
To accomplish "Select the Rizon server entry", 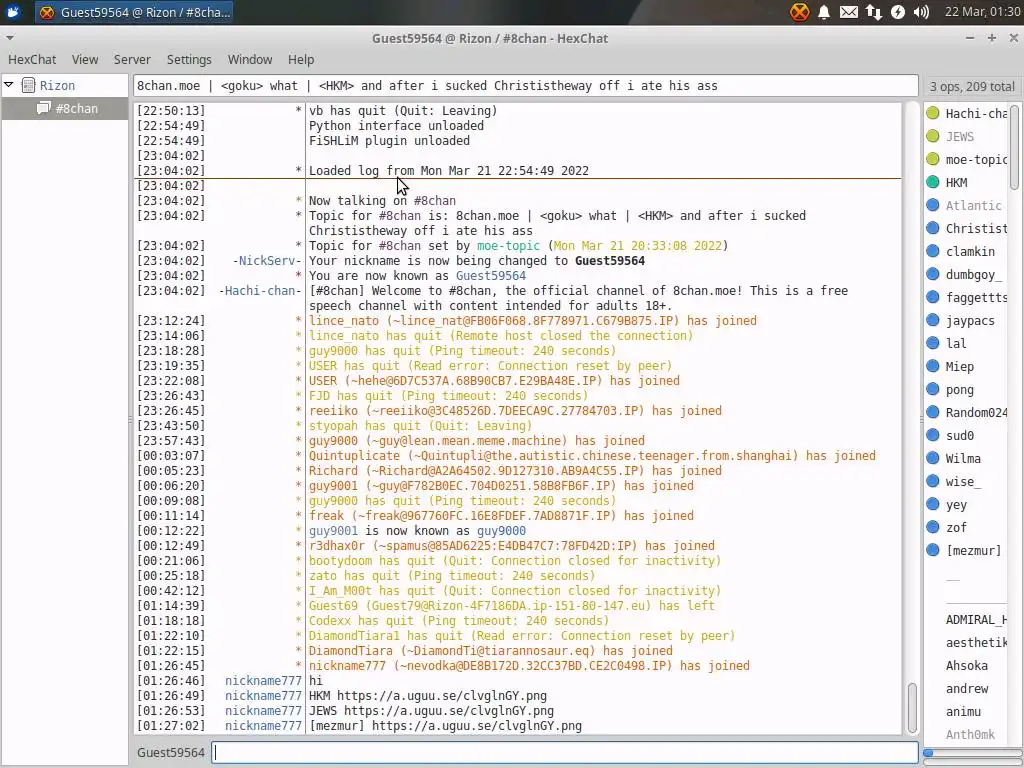I will point(57,86).
